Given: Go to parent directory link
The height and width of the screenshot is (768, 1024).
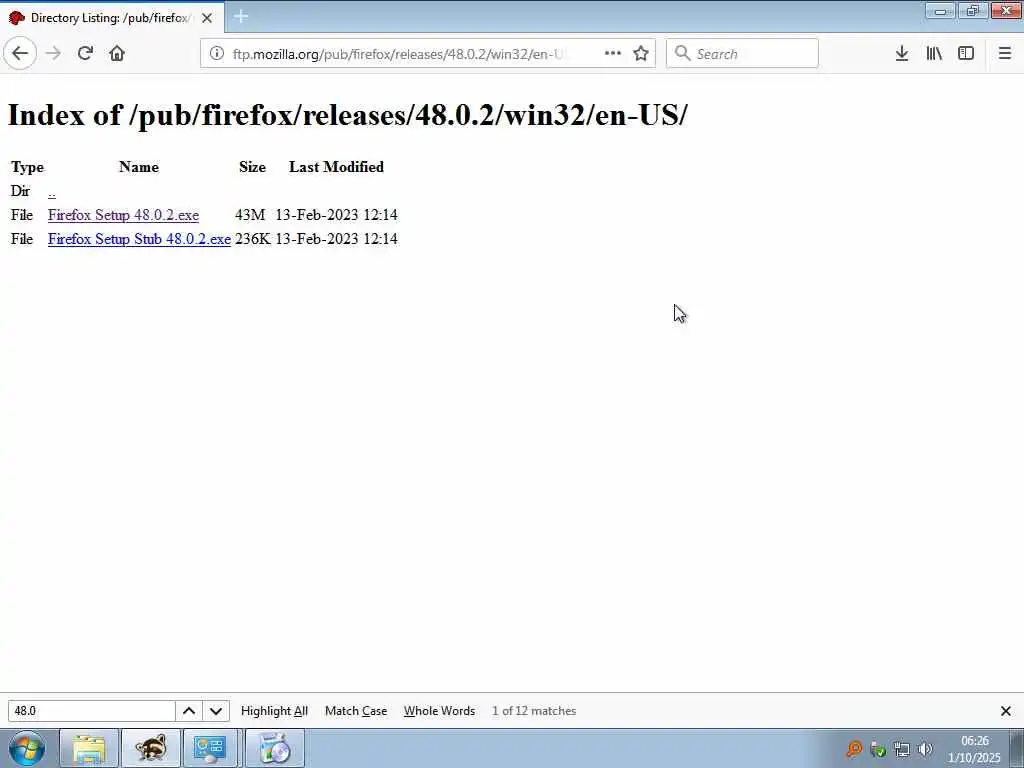Looking at the screenshot, I should click(x=52, y=191).
